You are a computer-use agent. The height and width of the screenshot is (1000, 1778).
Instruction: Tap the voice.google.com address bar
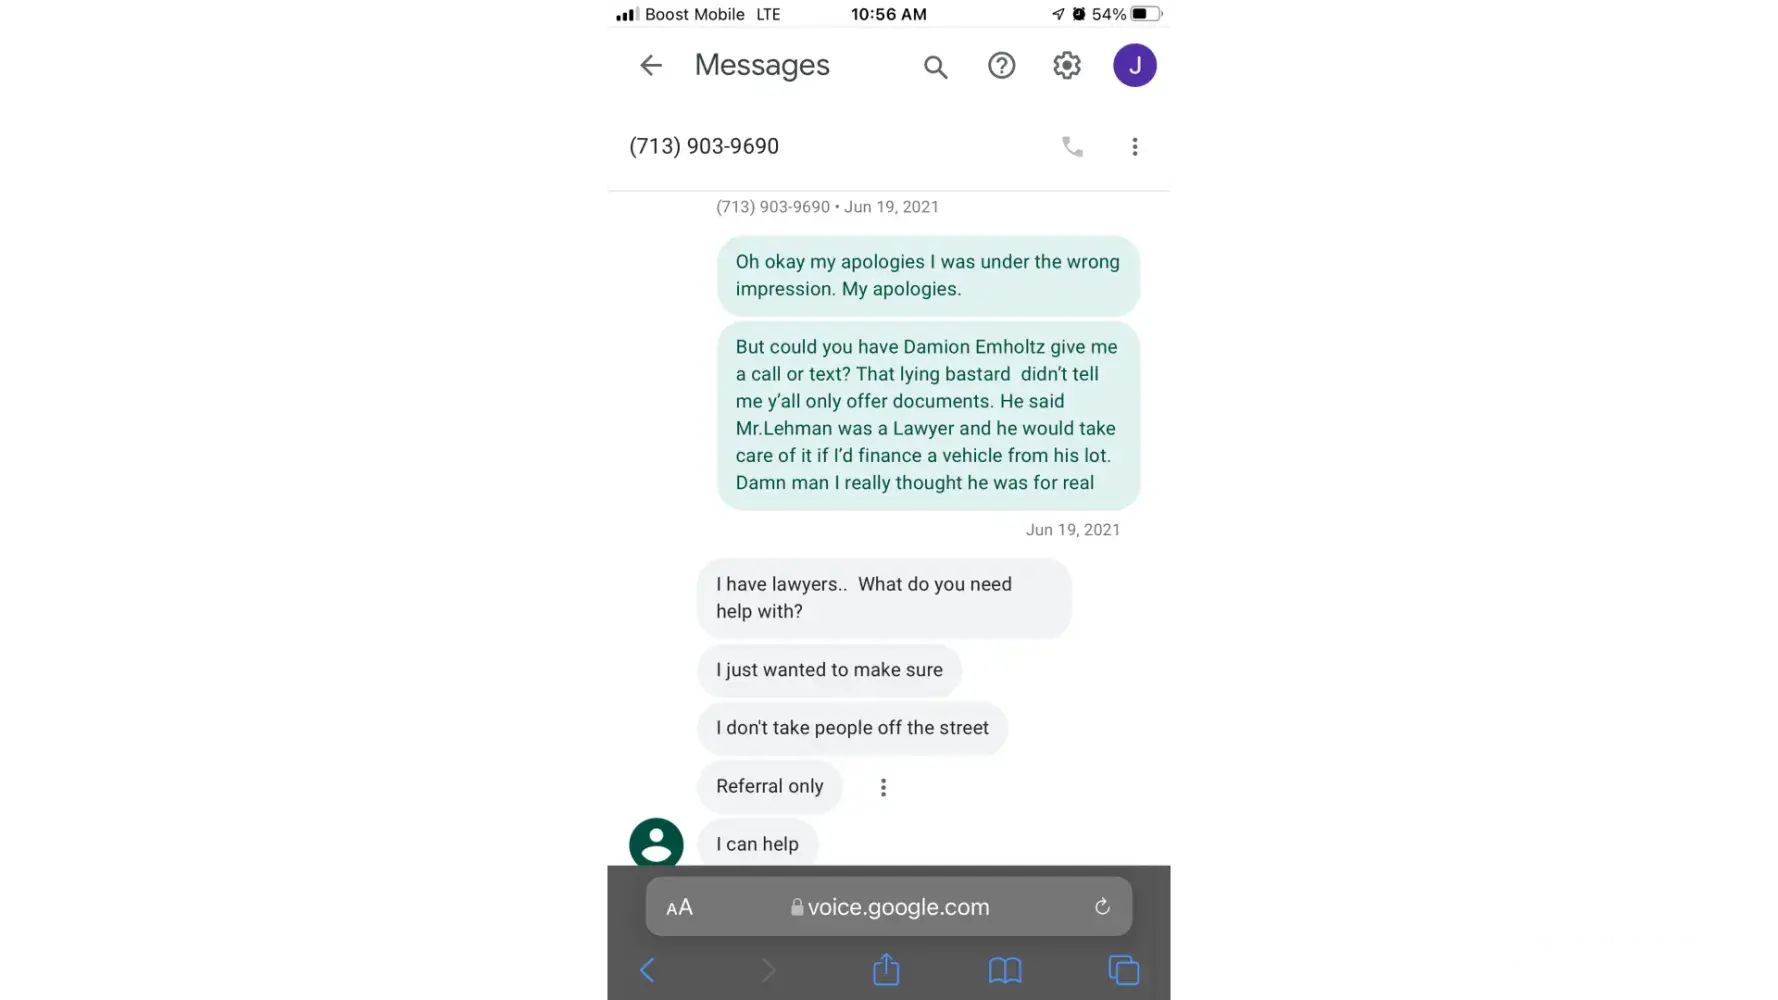[x=889, y=907]
